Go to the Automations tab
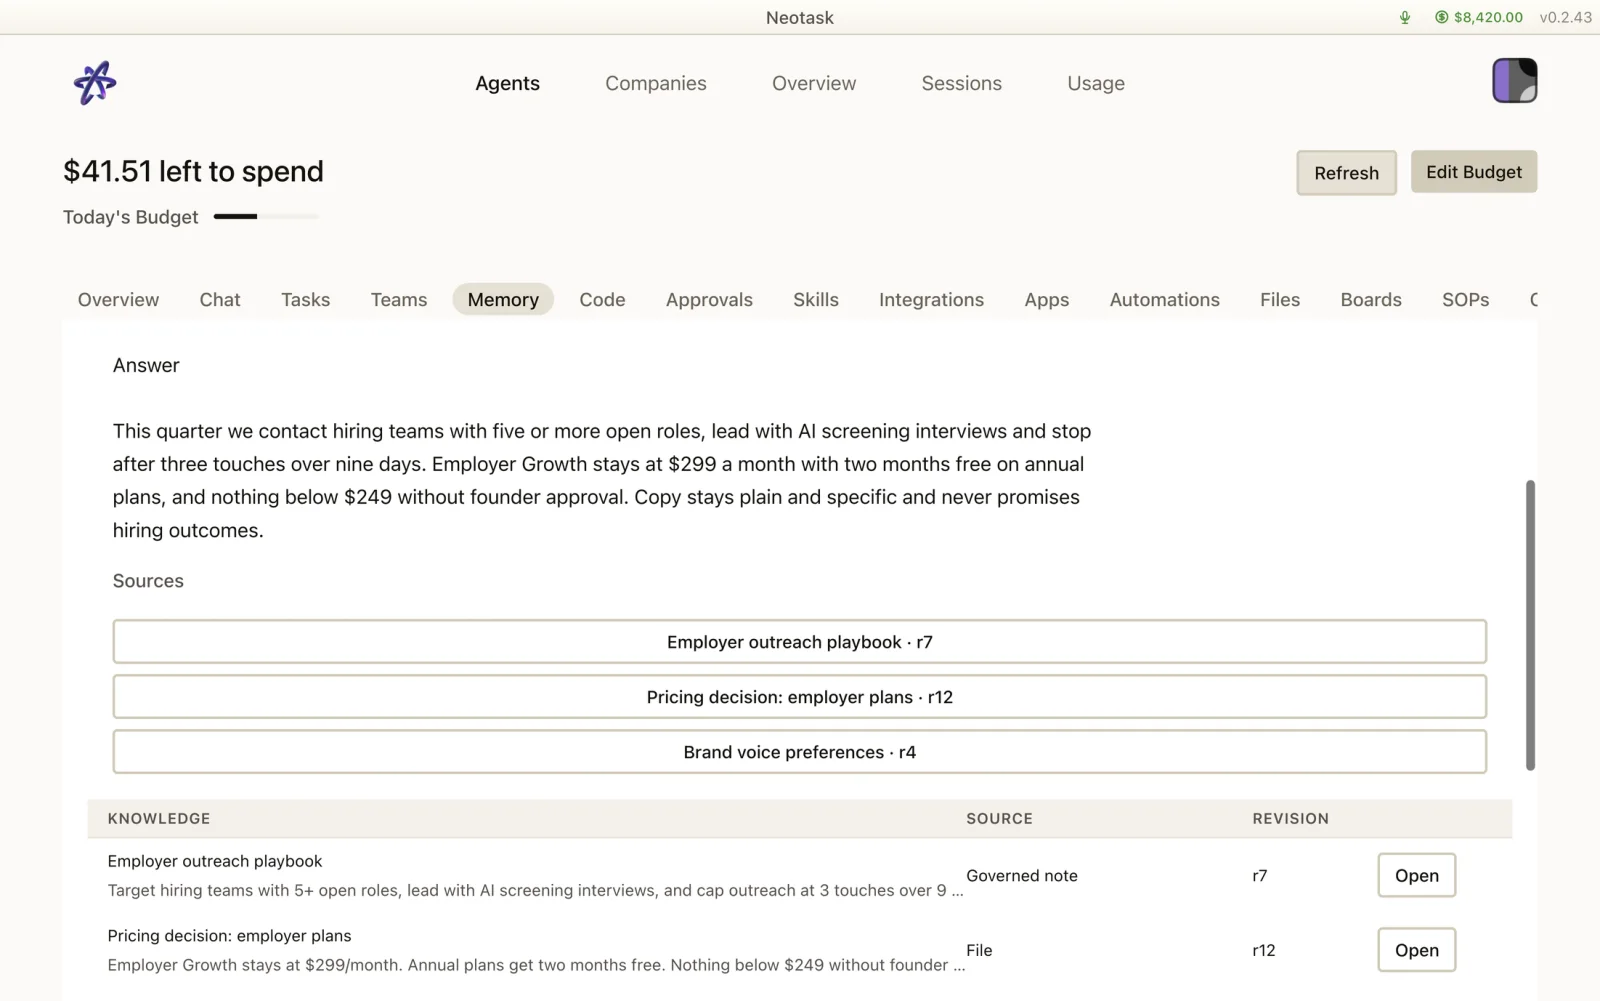 click(1164, 299)
